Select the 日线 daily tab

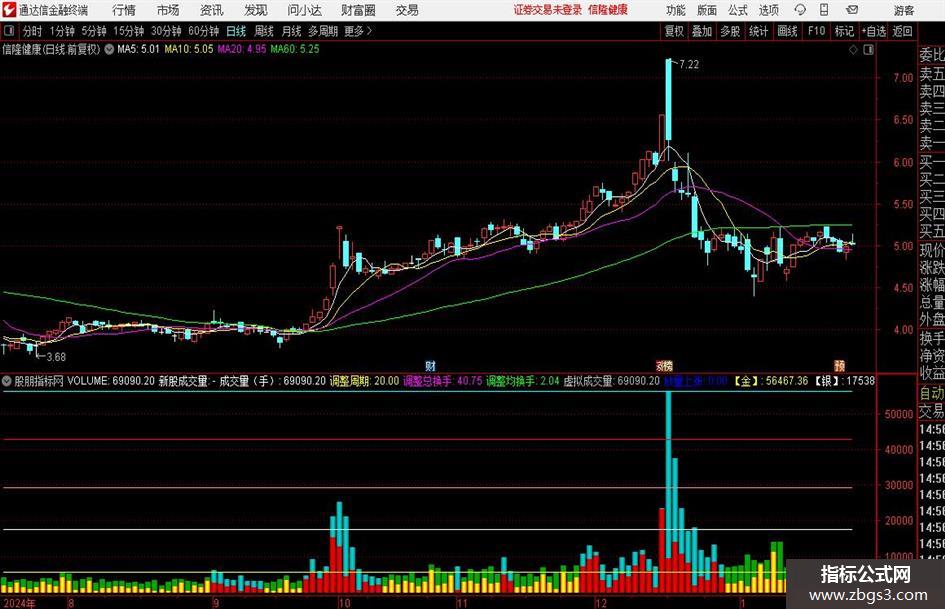point(236,31)
